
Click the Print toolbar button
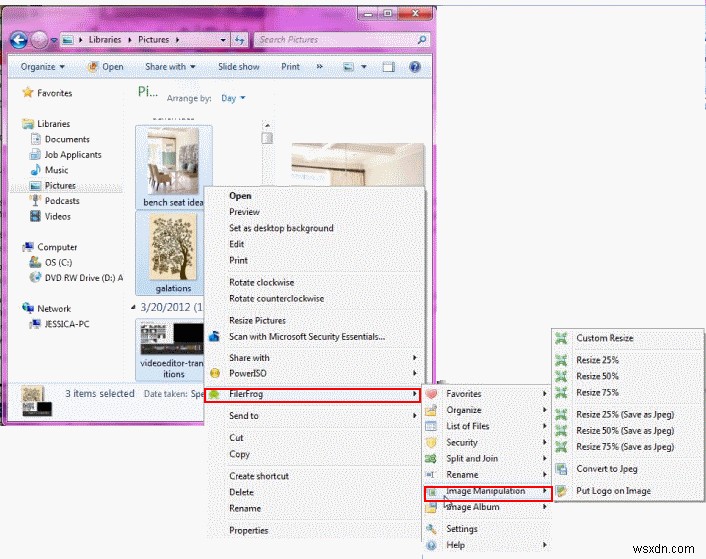coord(290,67)
